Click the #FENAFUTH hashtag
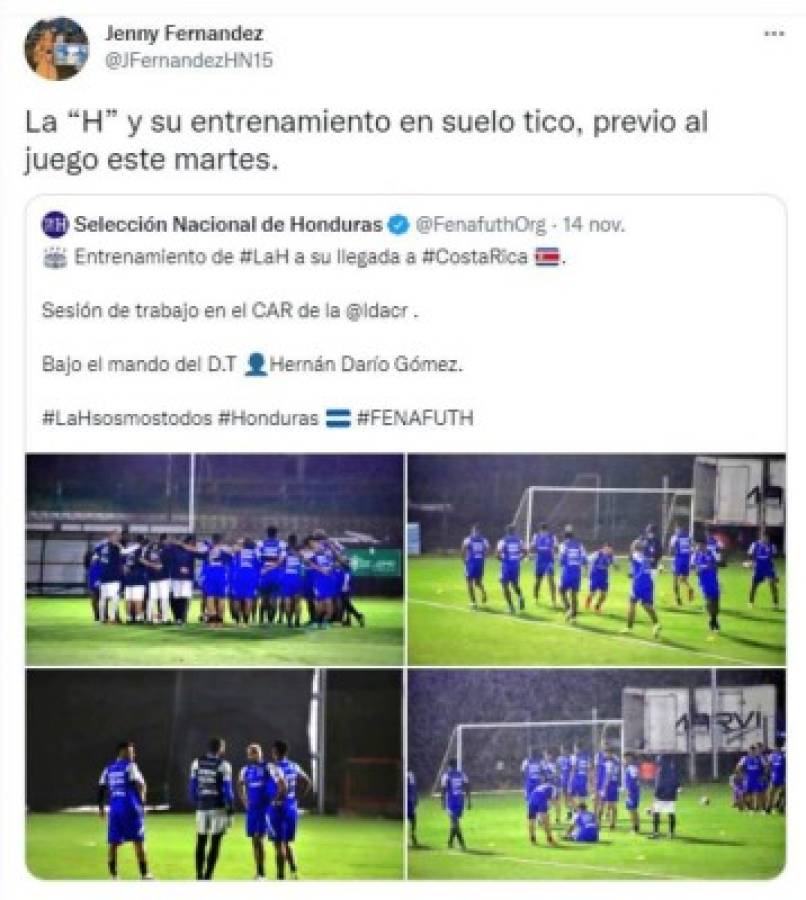Screen dimensions: 806x900 (x=415, y=418)
